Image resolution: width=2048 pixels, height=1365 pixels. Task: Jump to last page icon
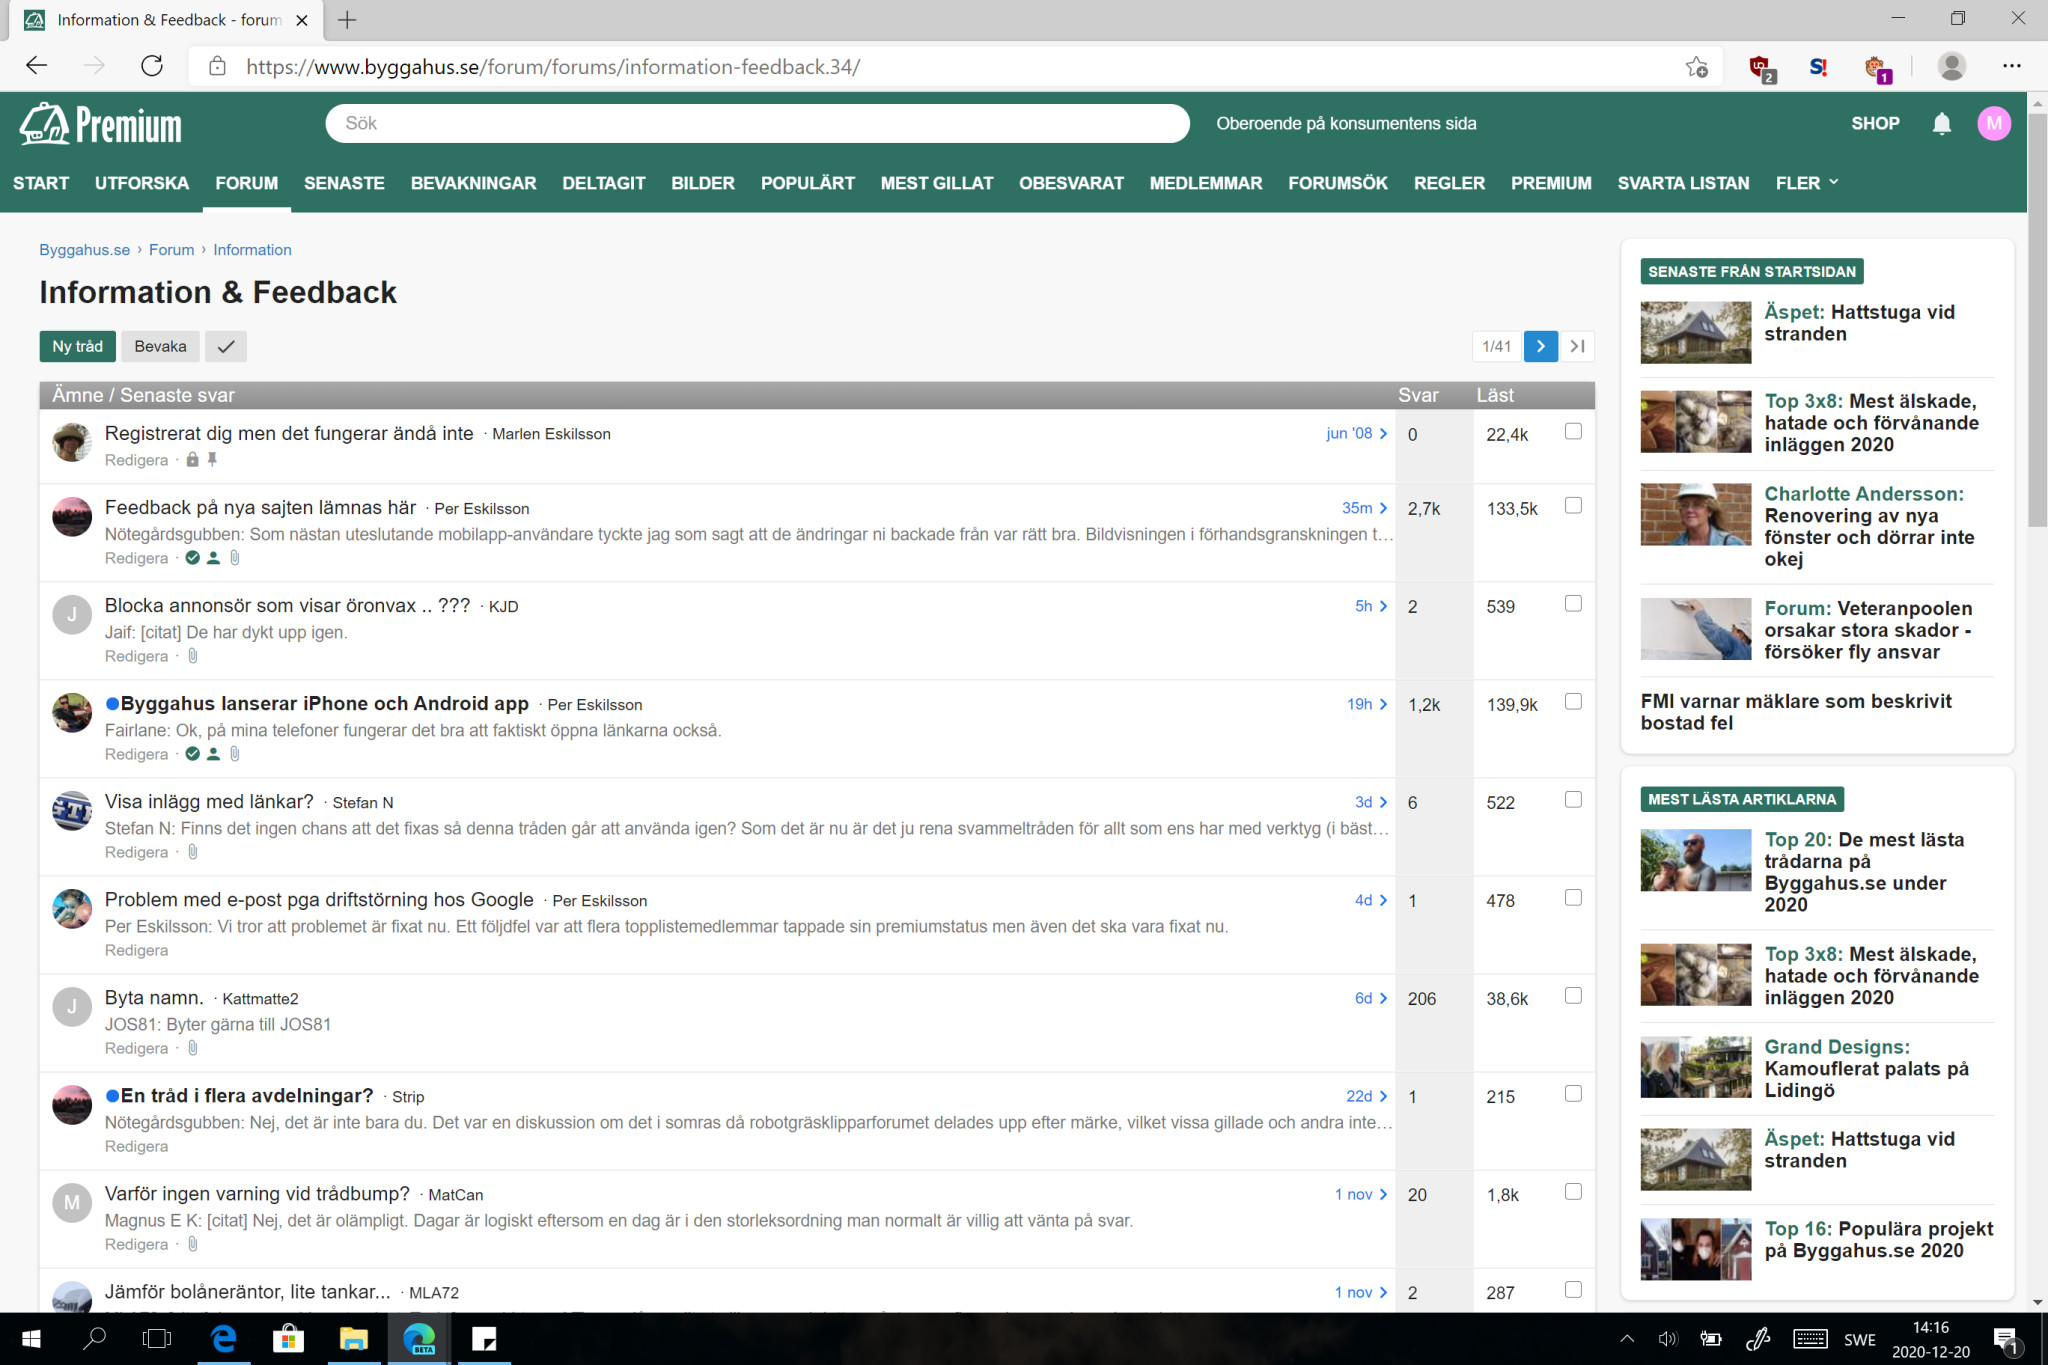pyautogui.click(x=1578, y=346)
